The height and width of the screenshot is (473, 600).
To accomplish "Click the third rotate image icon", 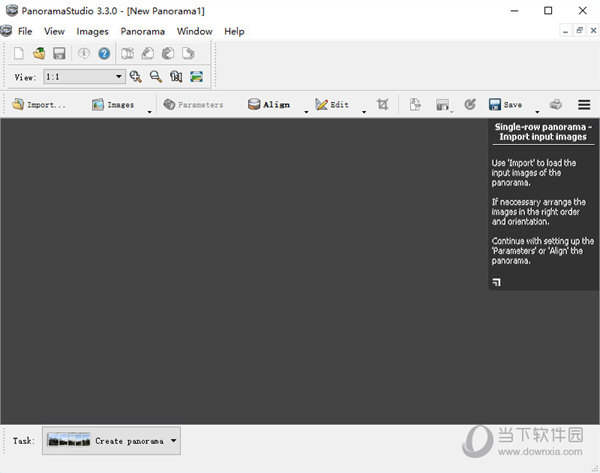I will pyautogui.click(x=168, y=53).
